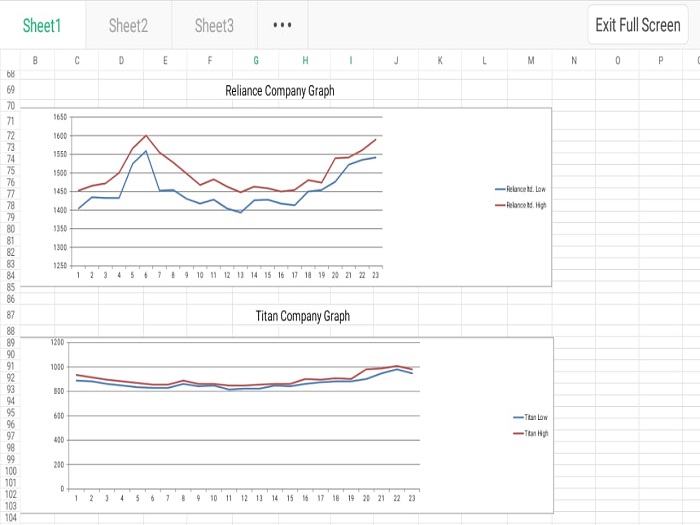
Task: Click the 1650 axis label in Reliance chart
Action: click(60, 117)
